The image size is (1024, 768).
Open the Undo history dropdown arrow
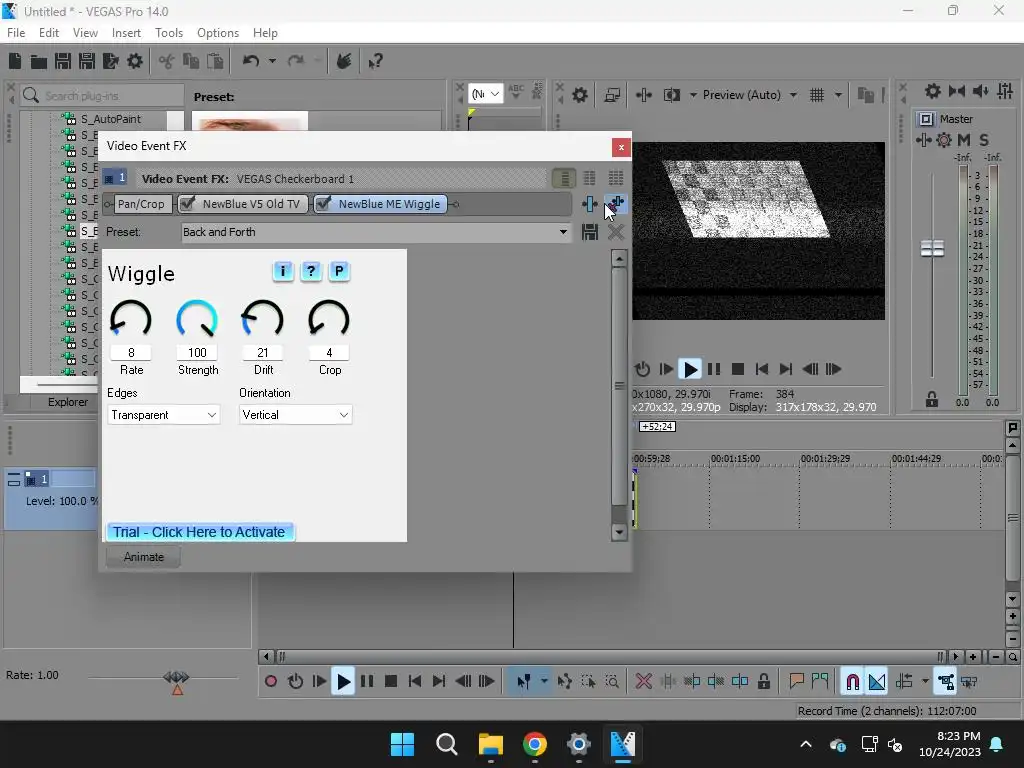click(x=272, y=61)
